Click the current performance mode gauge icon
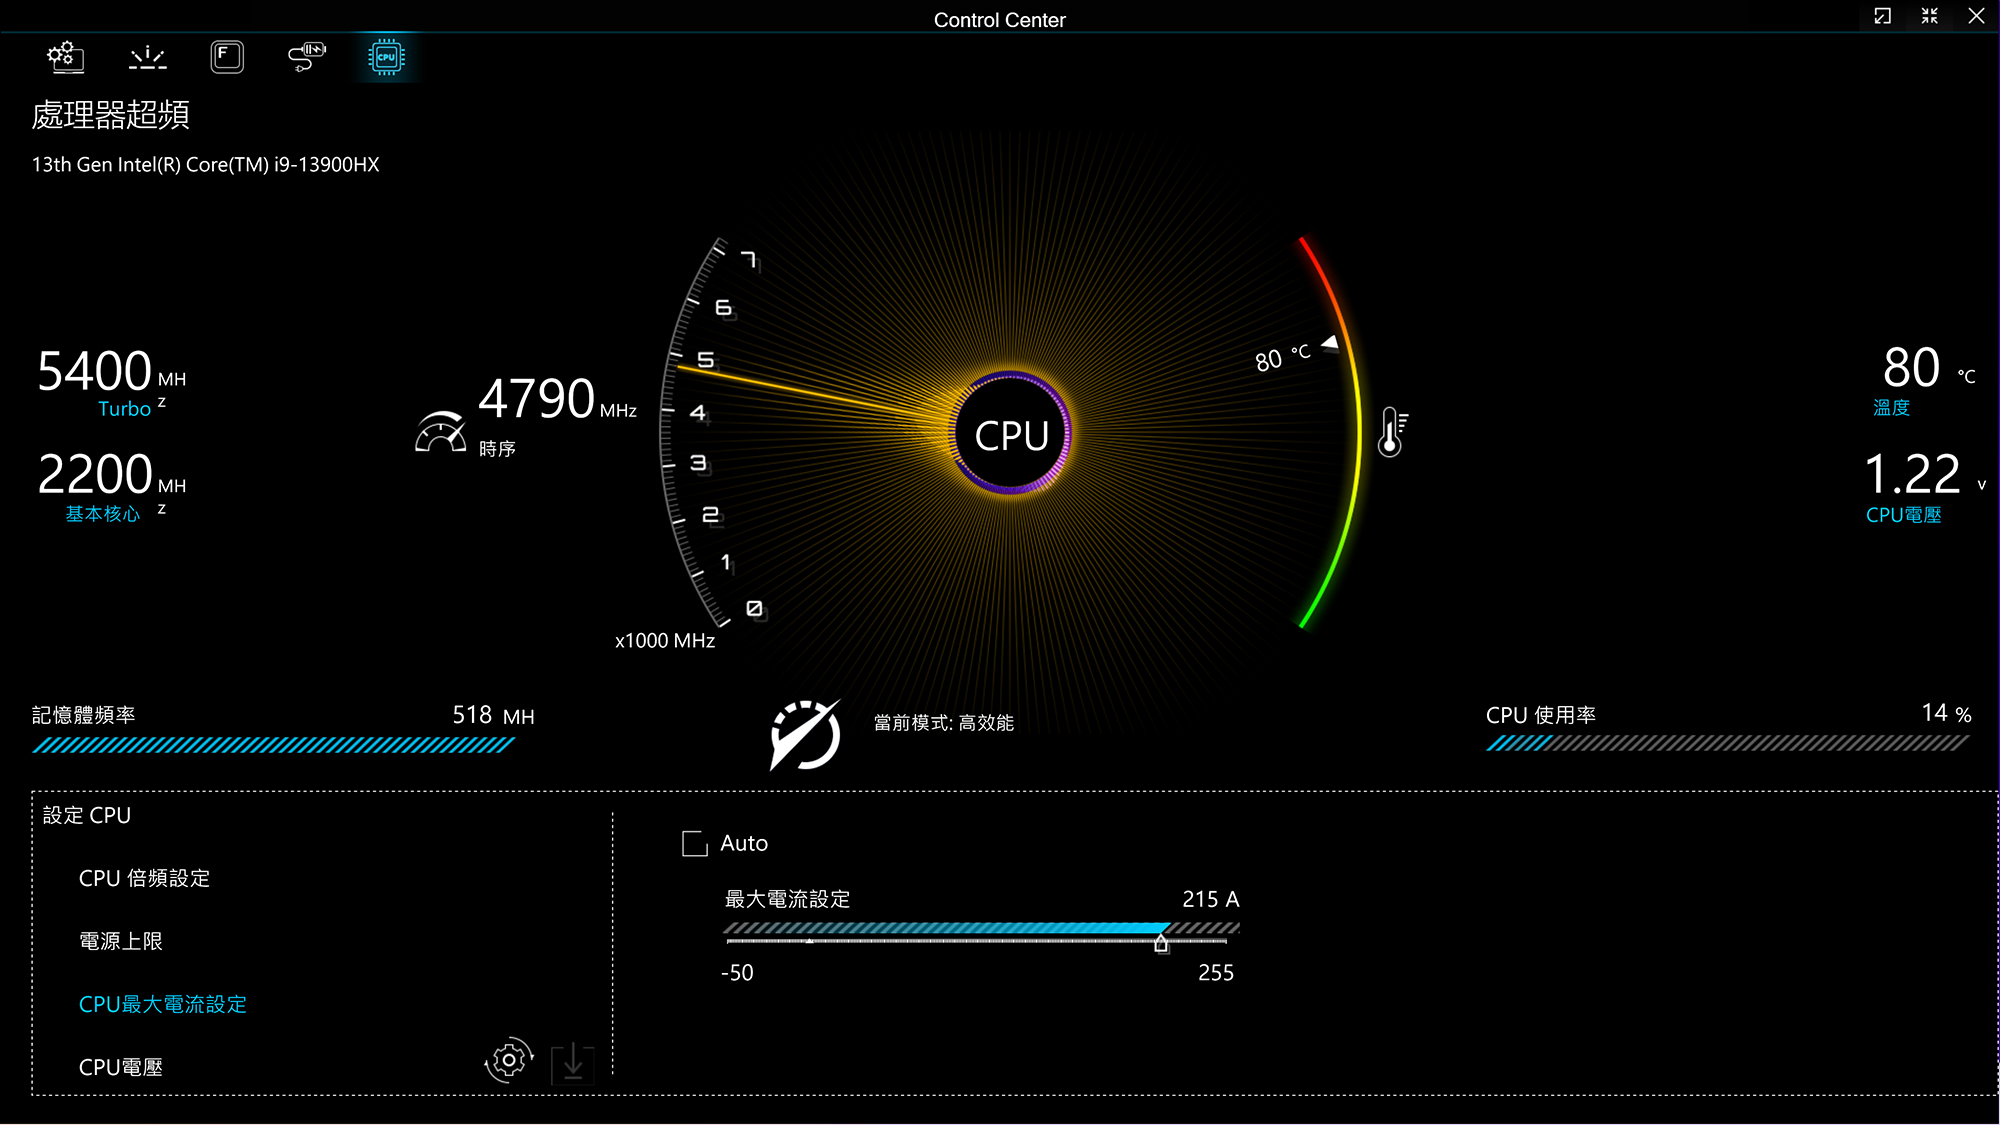The image size is (2000, 1125). point(805,735)
